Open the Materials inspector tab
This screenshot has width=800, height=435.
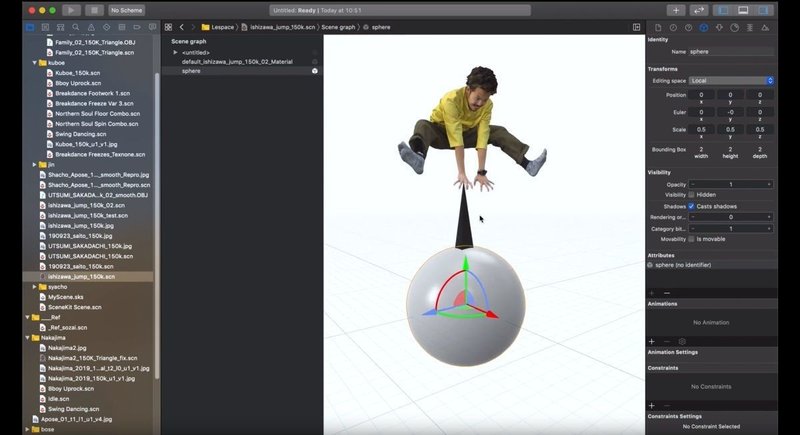(734, 28)
